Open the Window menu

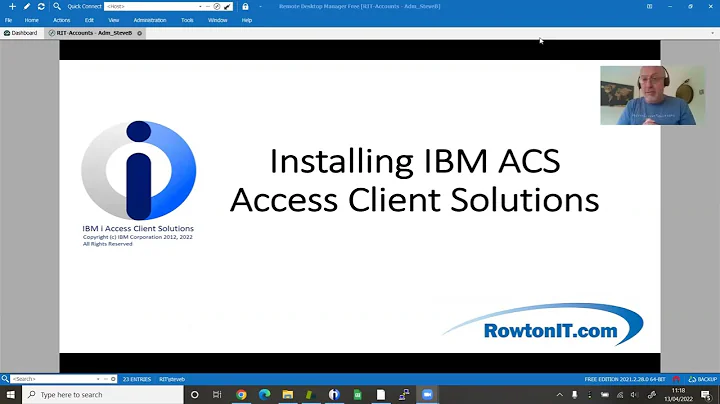pyautogui.click(x=217, y=20)
